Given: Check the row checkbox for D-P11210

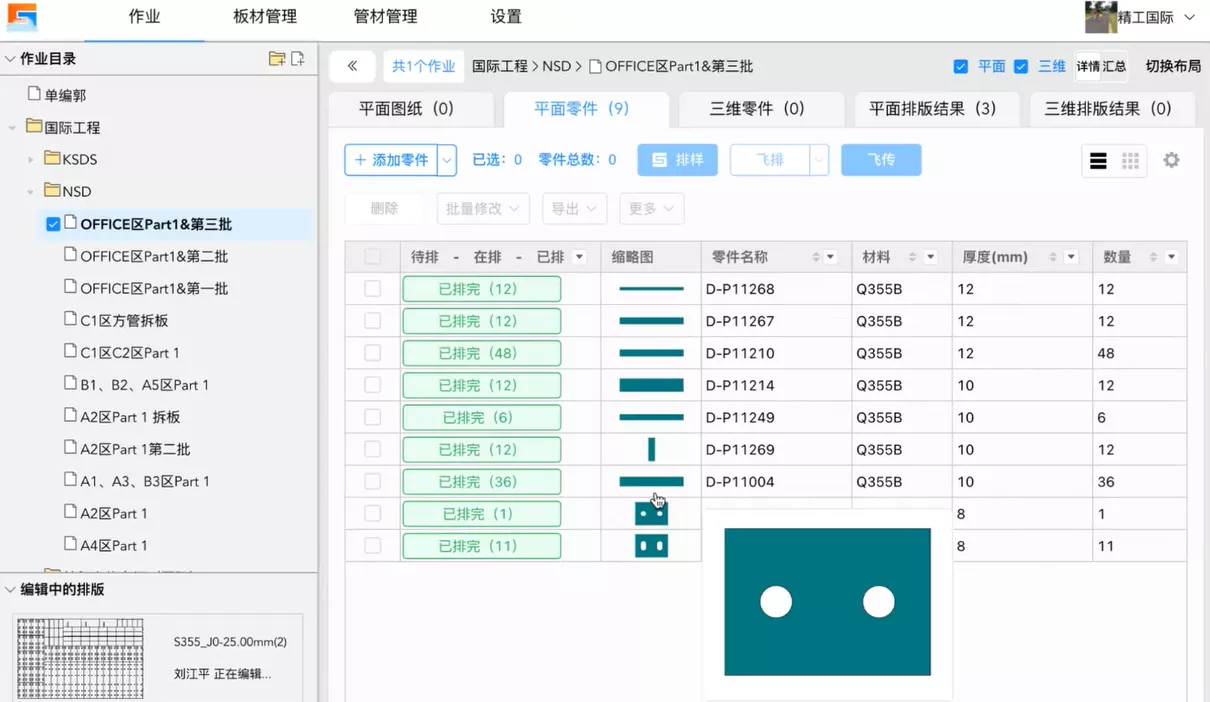Looking at the screenshot, I should coord(372,353).
